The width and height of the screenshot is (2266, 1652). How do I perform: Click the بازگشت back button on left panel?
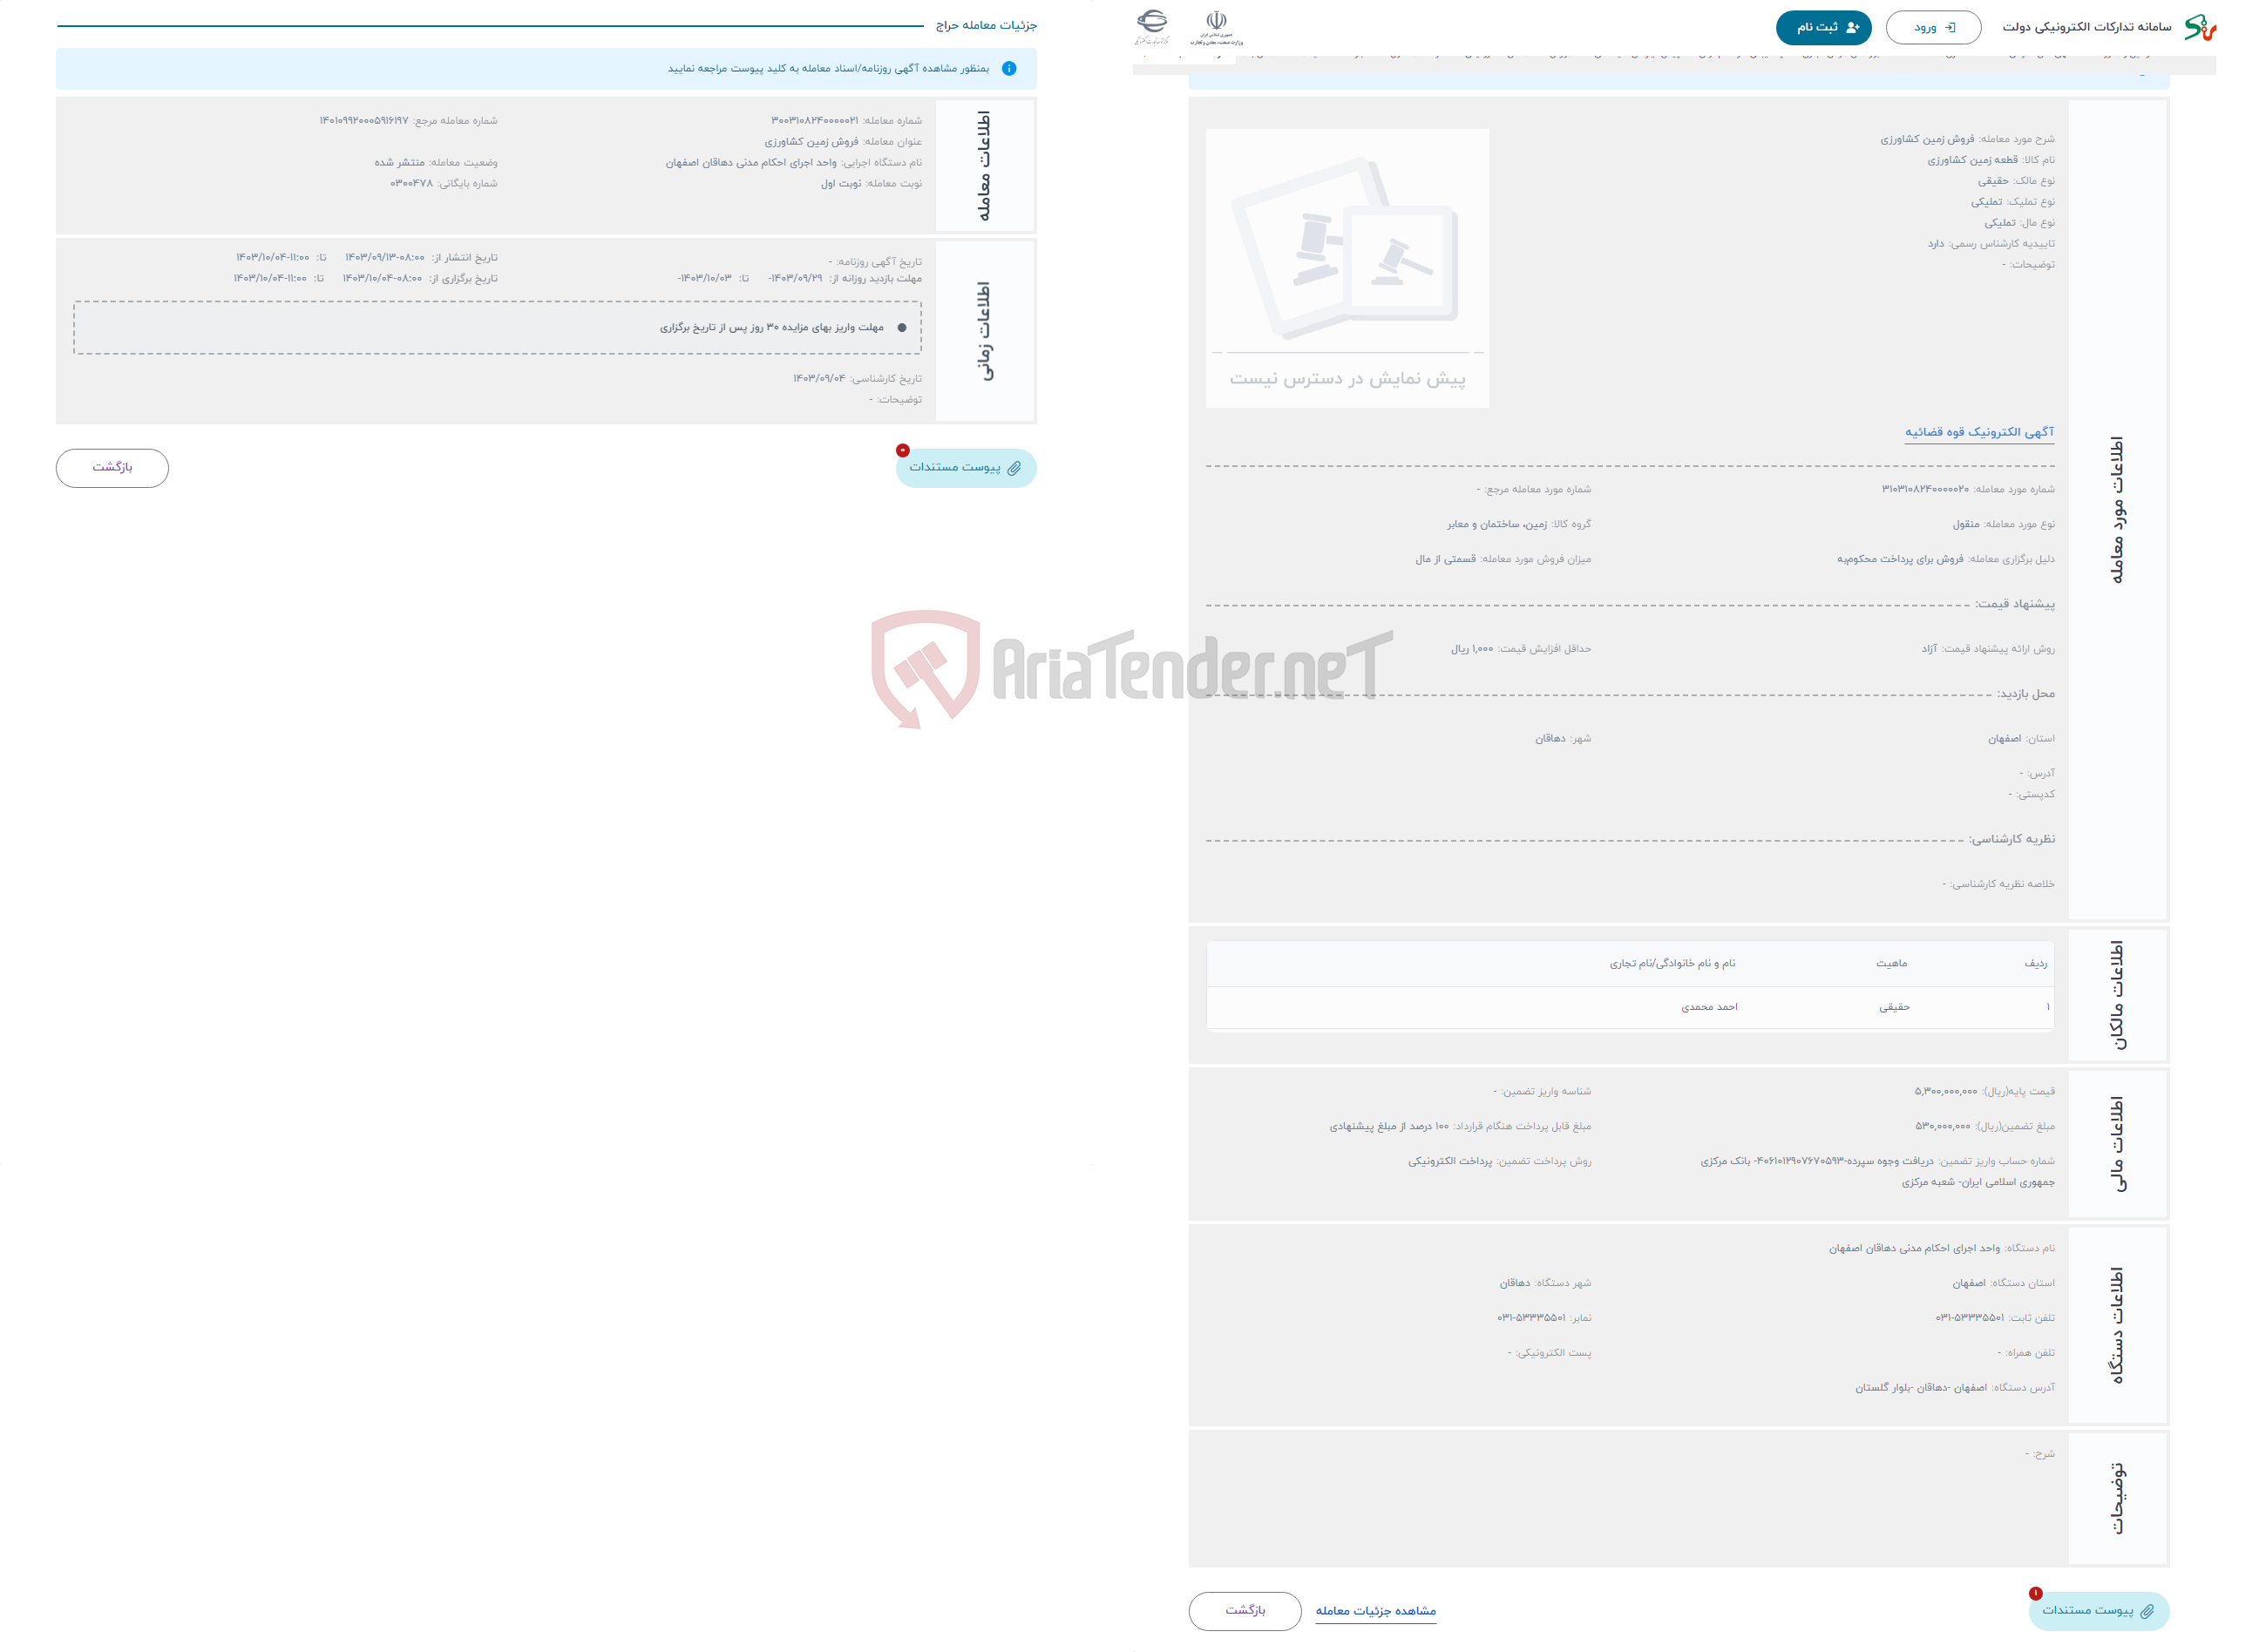(112, 466)
